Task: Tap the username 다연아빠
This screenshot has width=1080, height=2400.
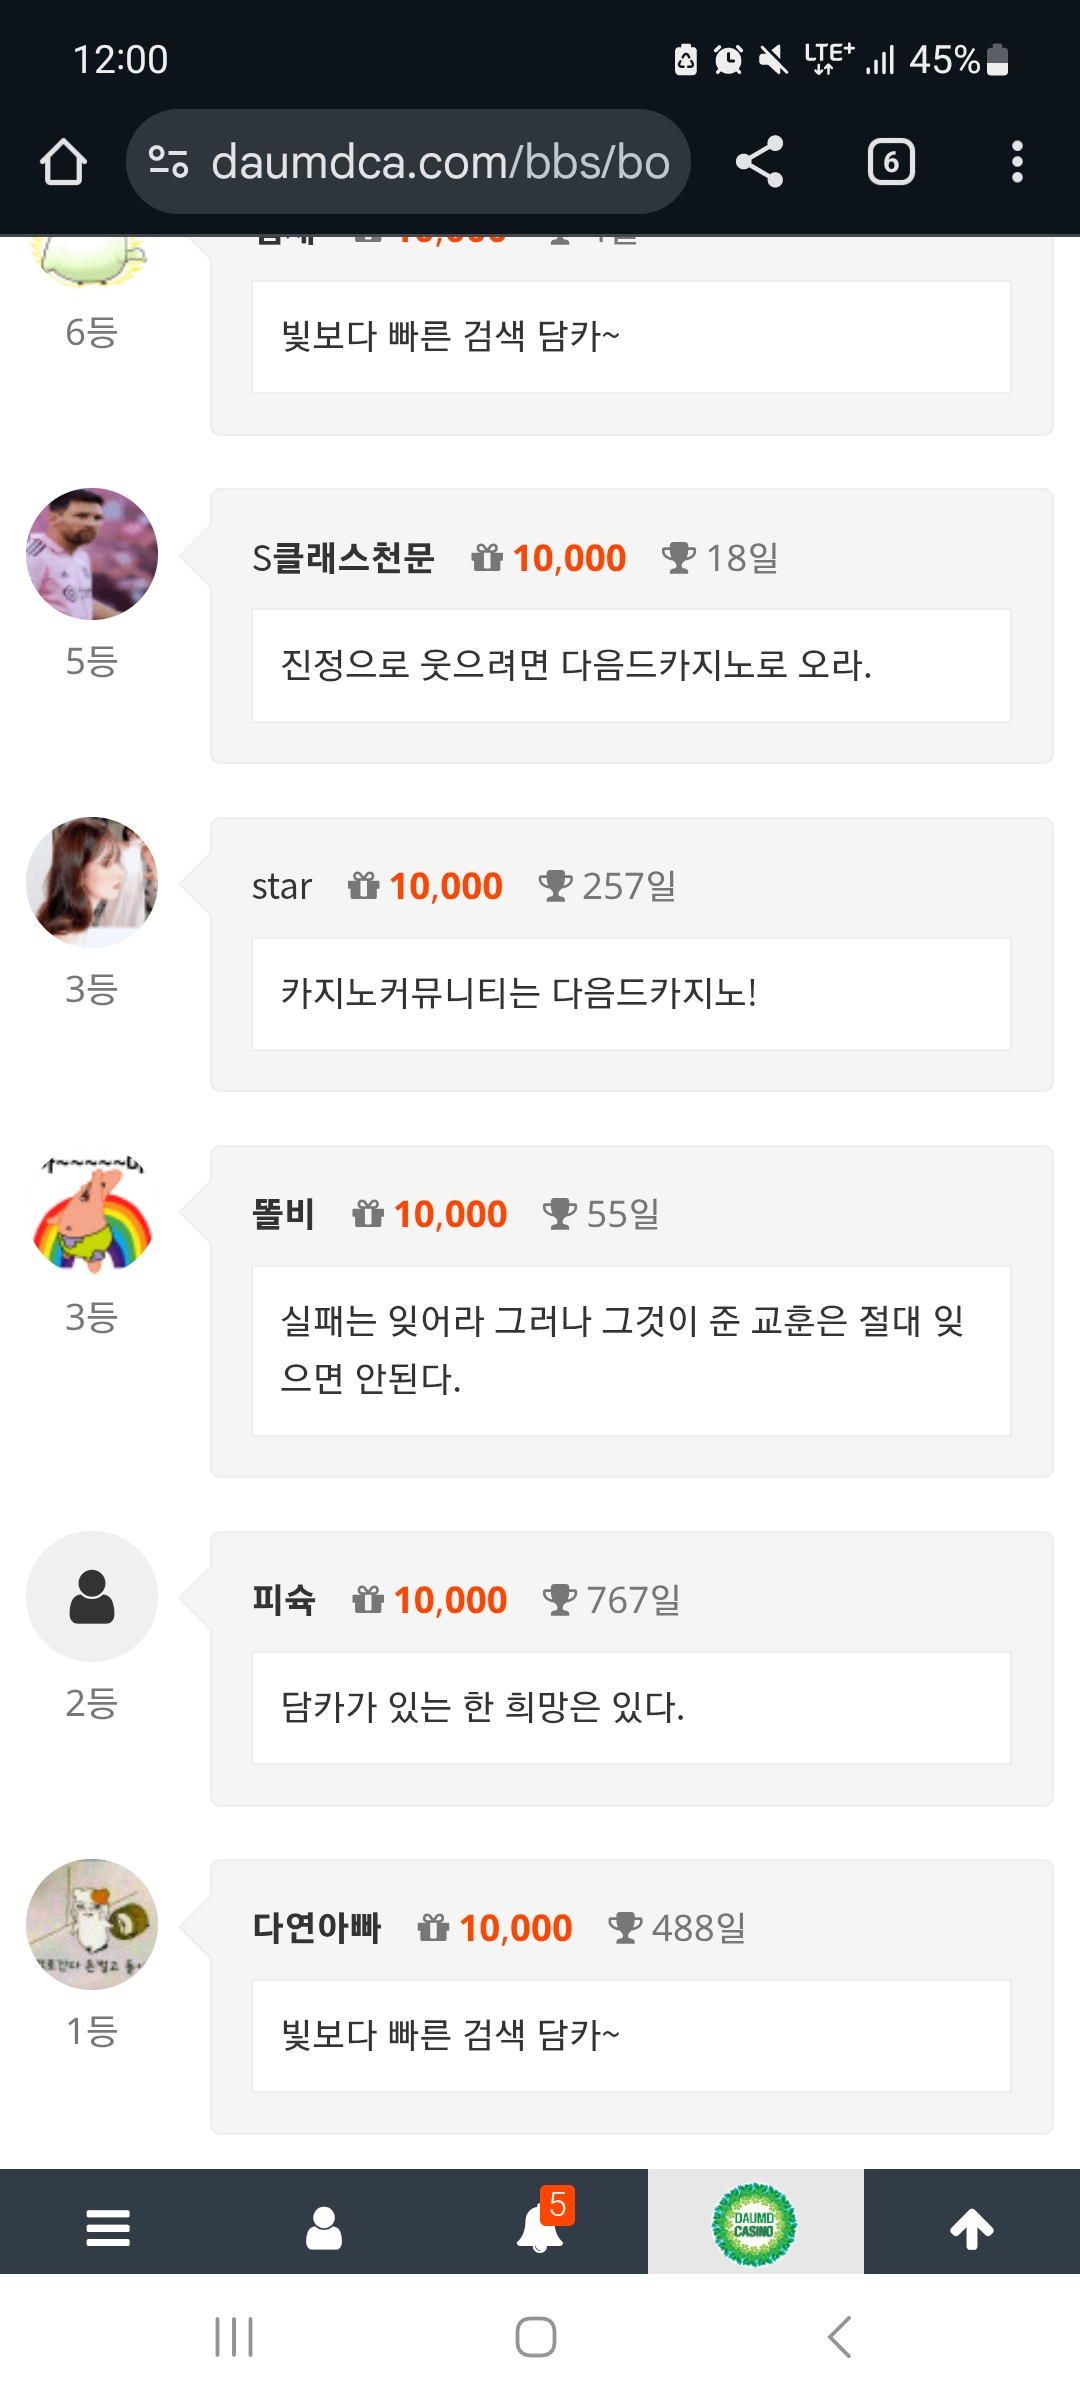Action: (x=317, y=1928)
